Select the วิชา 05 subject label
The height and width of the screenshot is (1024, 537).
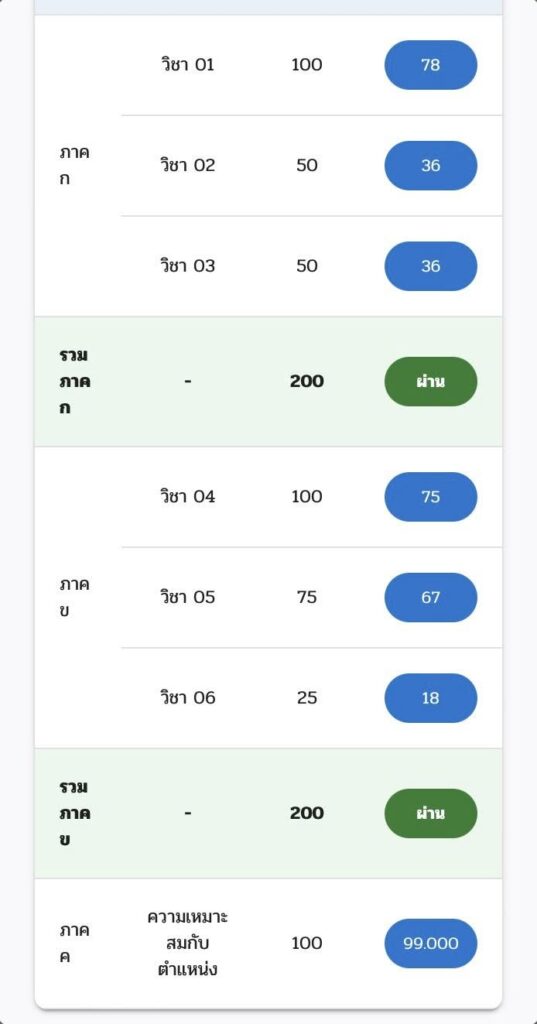[187, 598]
